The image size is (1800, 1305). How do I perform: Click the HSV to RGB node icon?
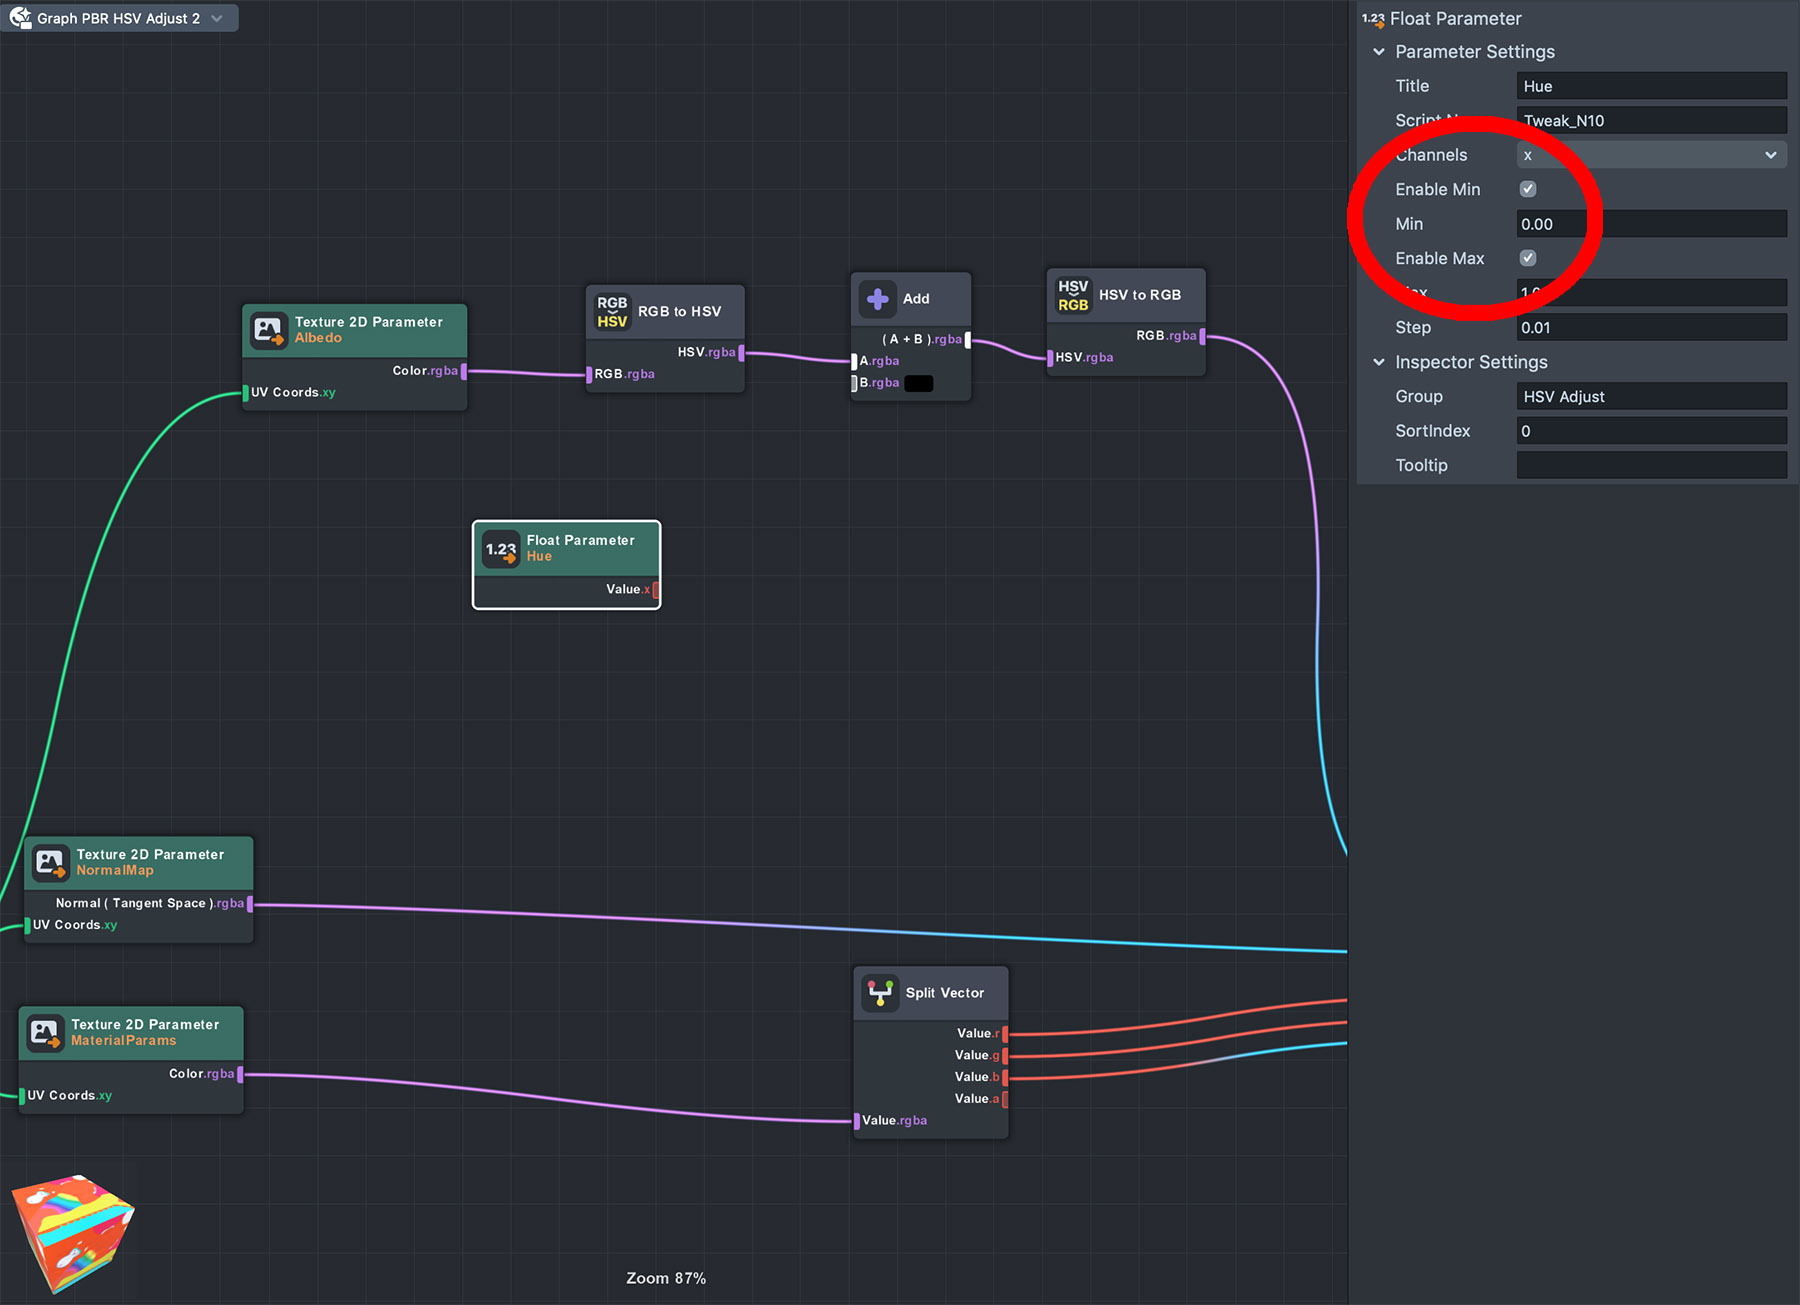click(1073, 295)
